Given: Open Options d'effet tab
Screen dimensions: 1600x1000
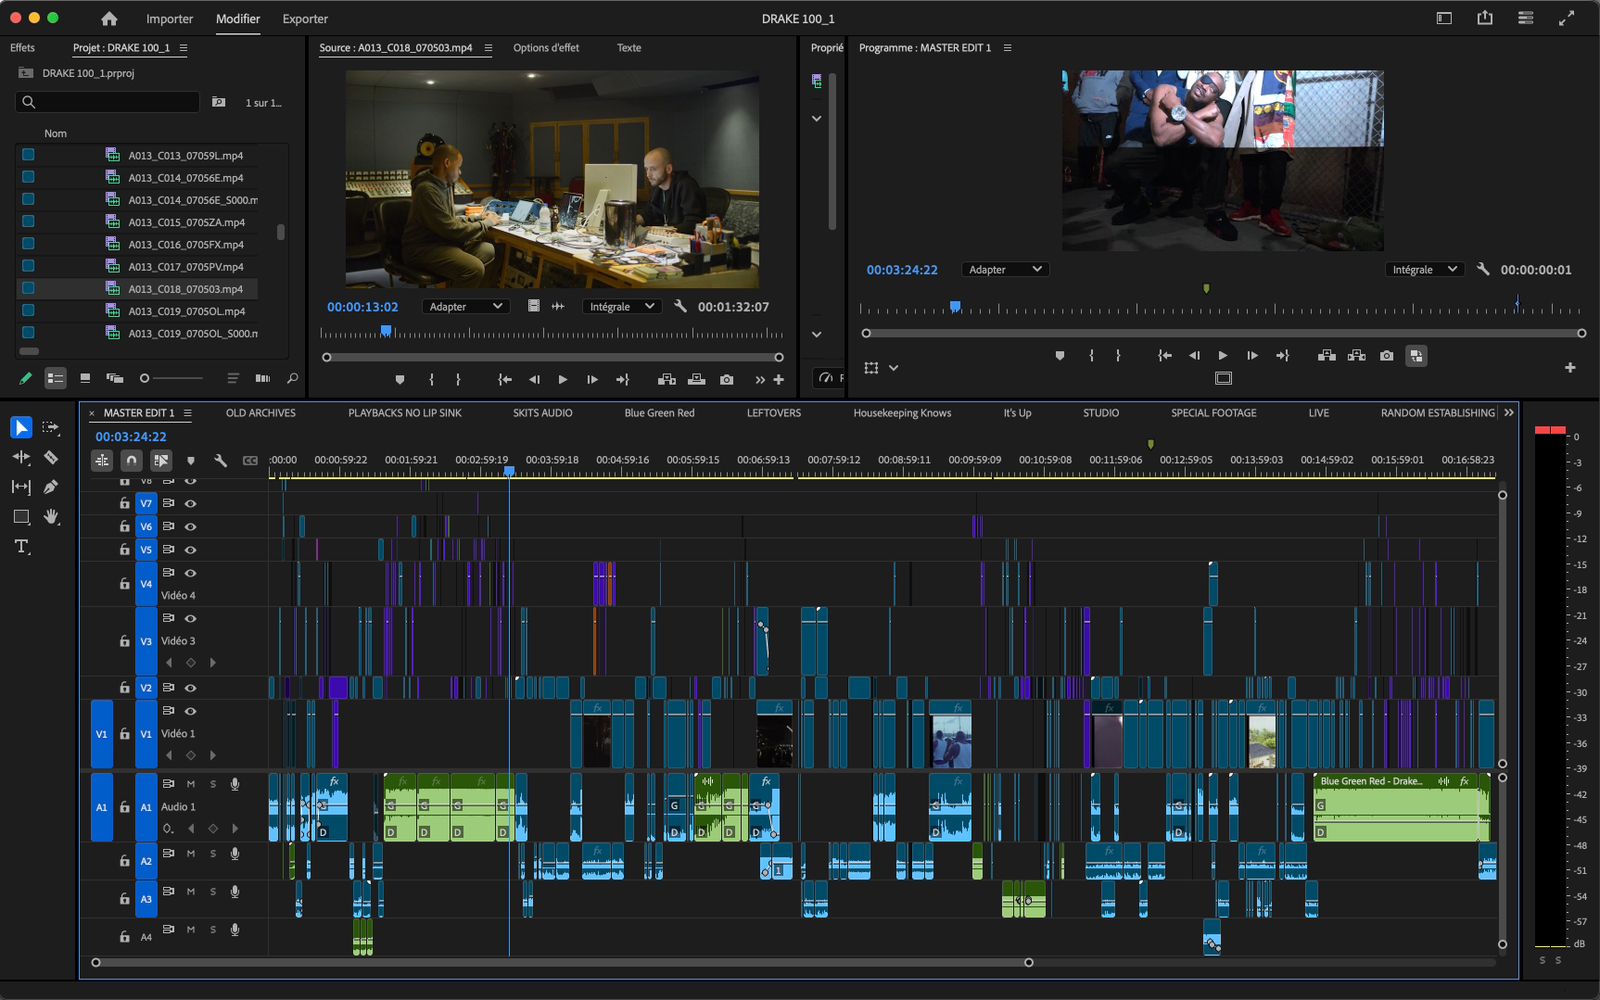Looking at the screenshot, I should point(546,48).
